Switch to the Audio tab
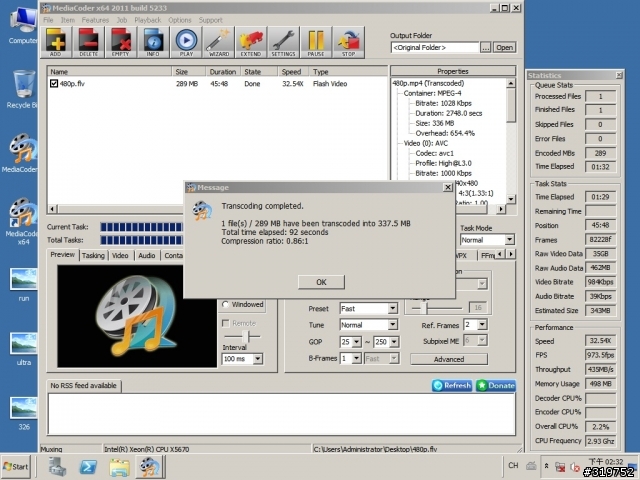 coord(147,256)
